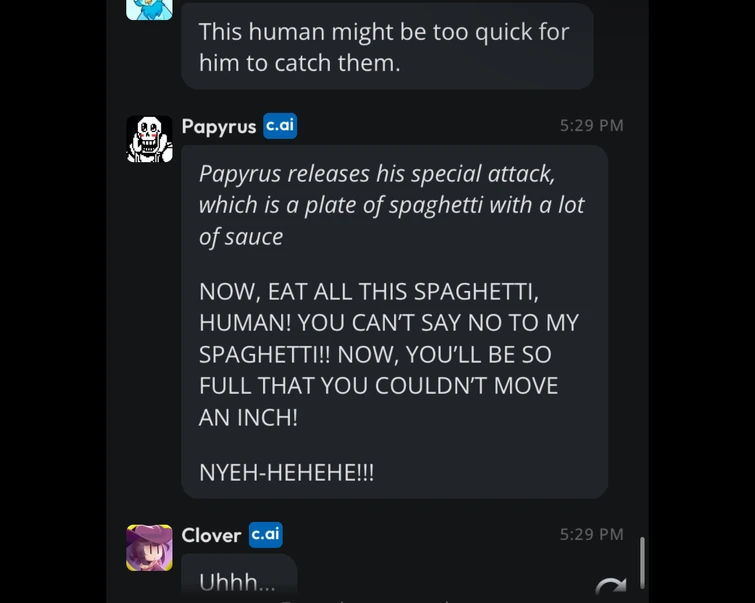
Task: Open the Papyrus character name
Action: 219,127
